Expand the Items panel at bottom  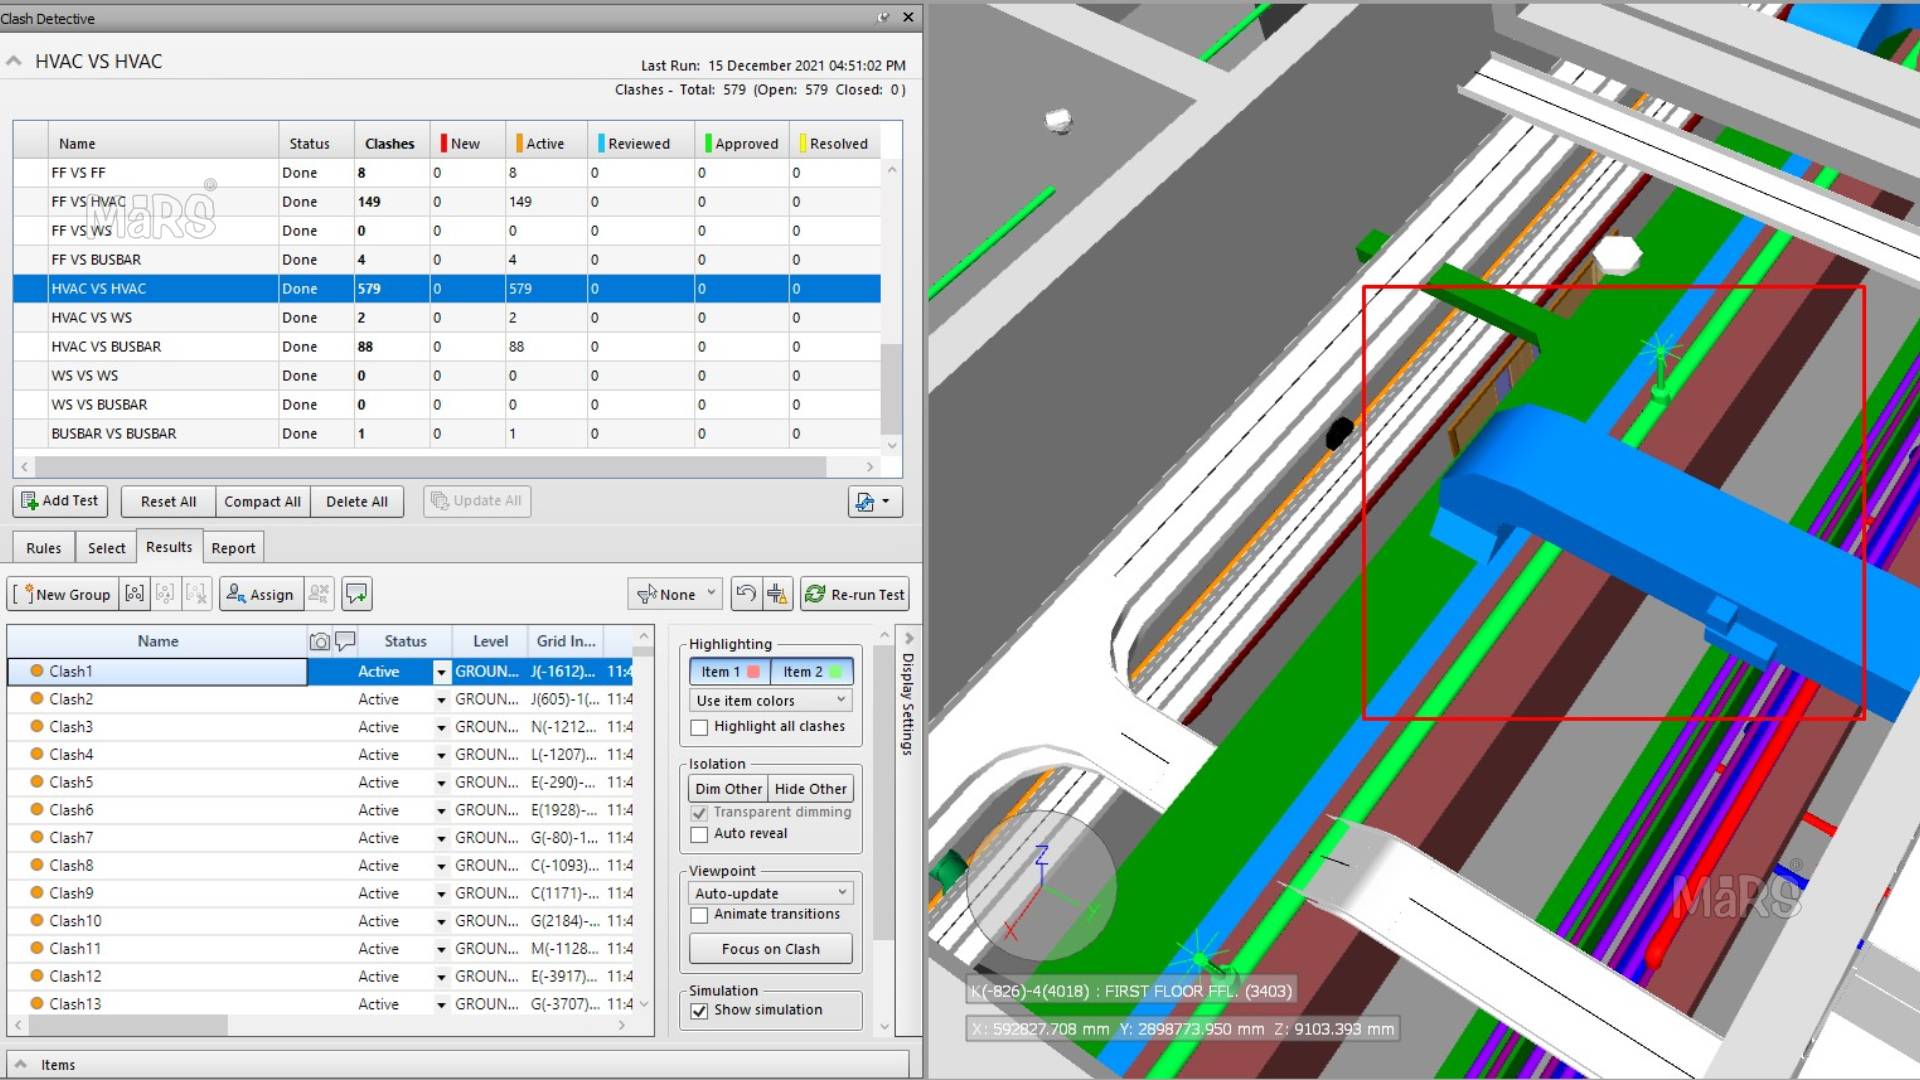(20, 1065)
